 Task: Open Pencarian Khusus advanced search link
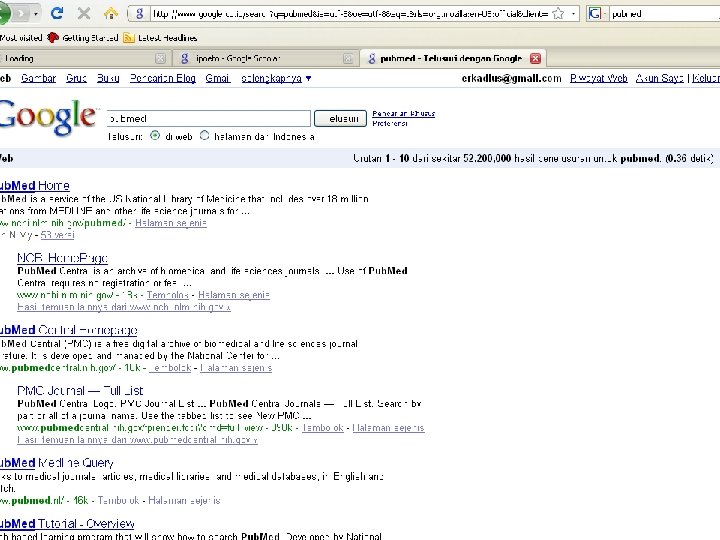403,113
